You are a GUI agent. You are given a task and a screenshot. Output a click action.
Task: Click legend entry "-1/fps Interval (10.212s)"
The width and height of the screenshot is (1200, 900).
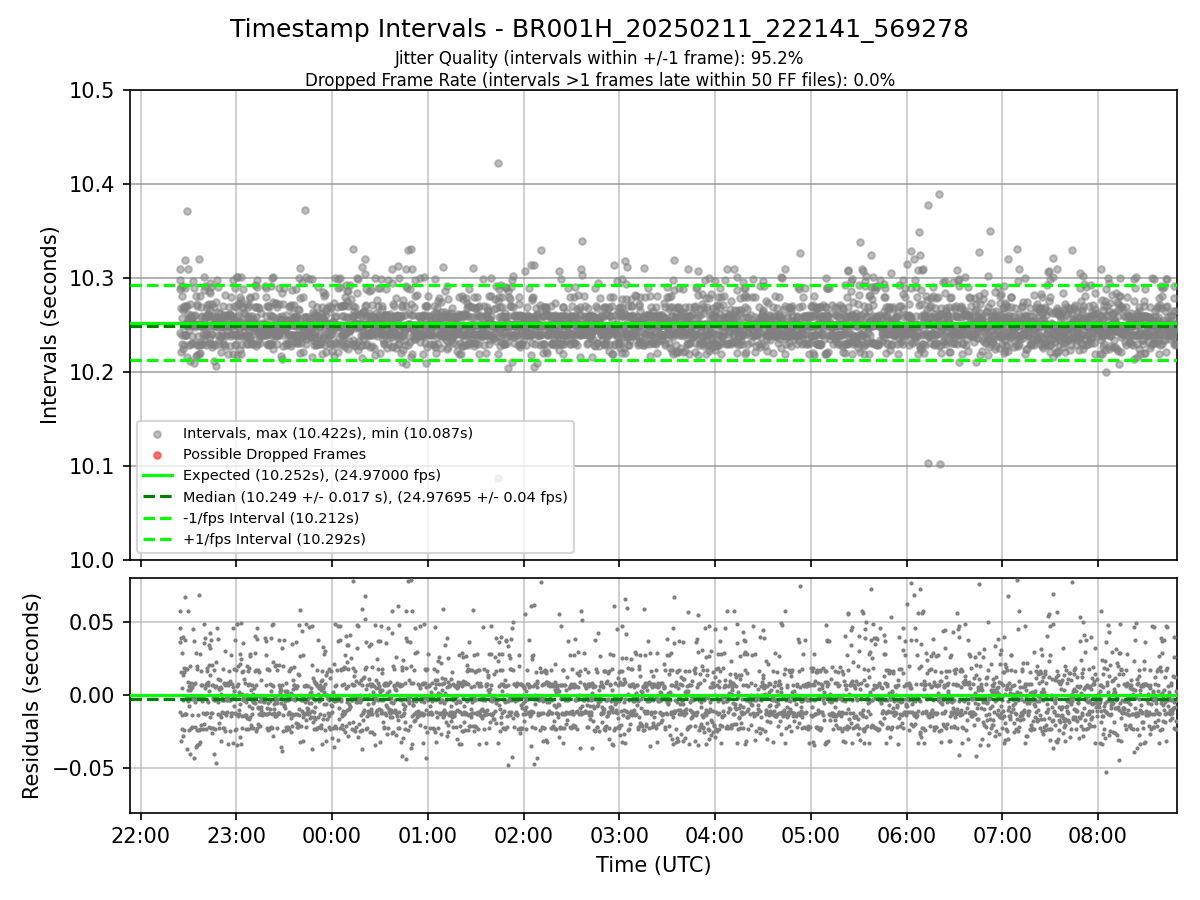[x=271, y=518]
